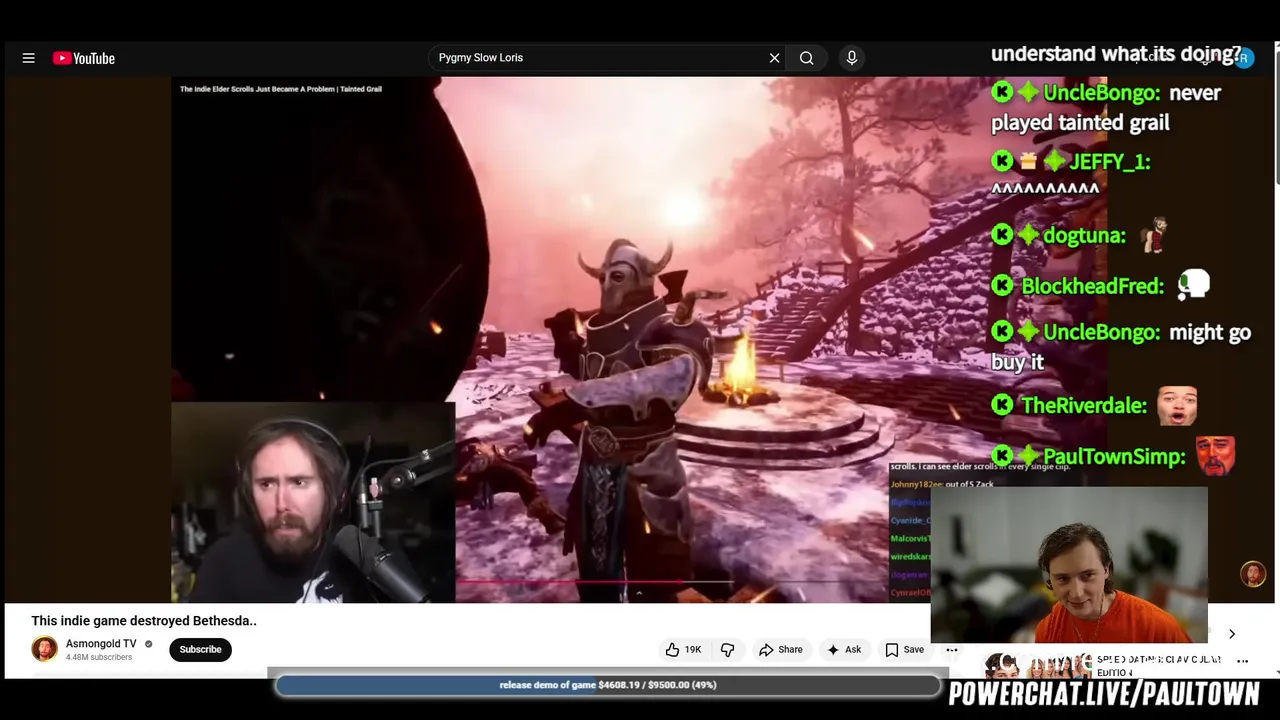Open the Speed Dating Edition recommended video title

click(1158, 665)
